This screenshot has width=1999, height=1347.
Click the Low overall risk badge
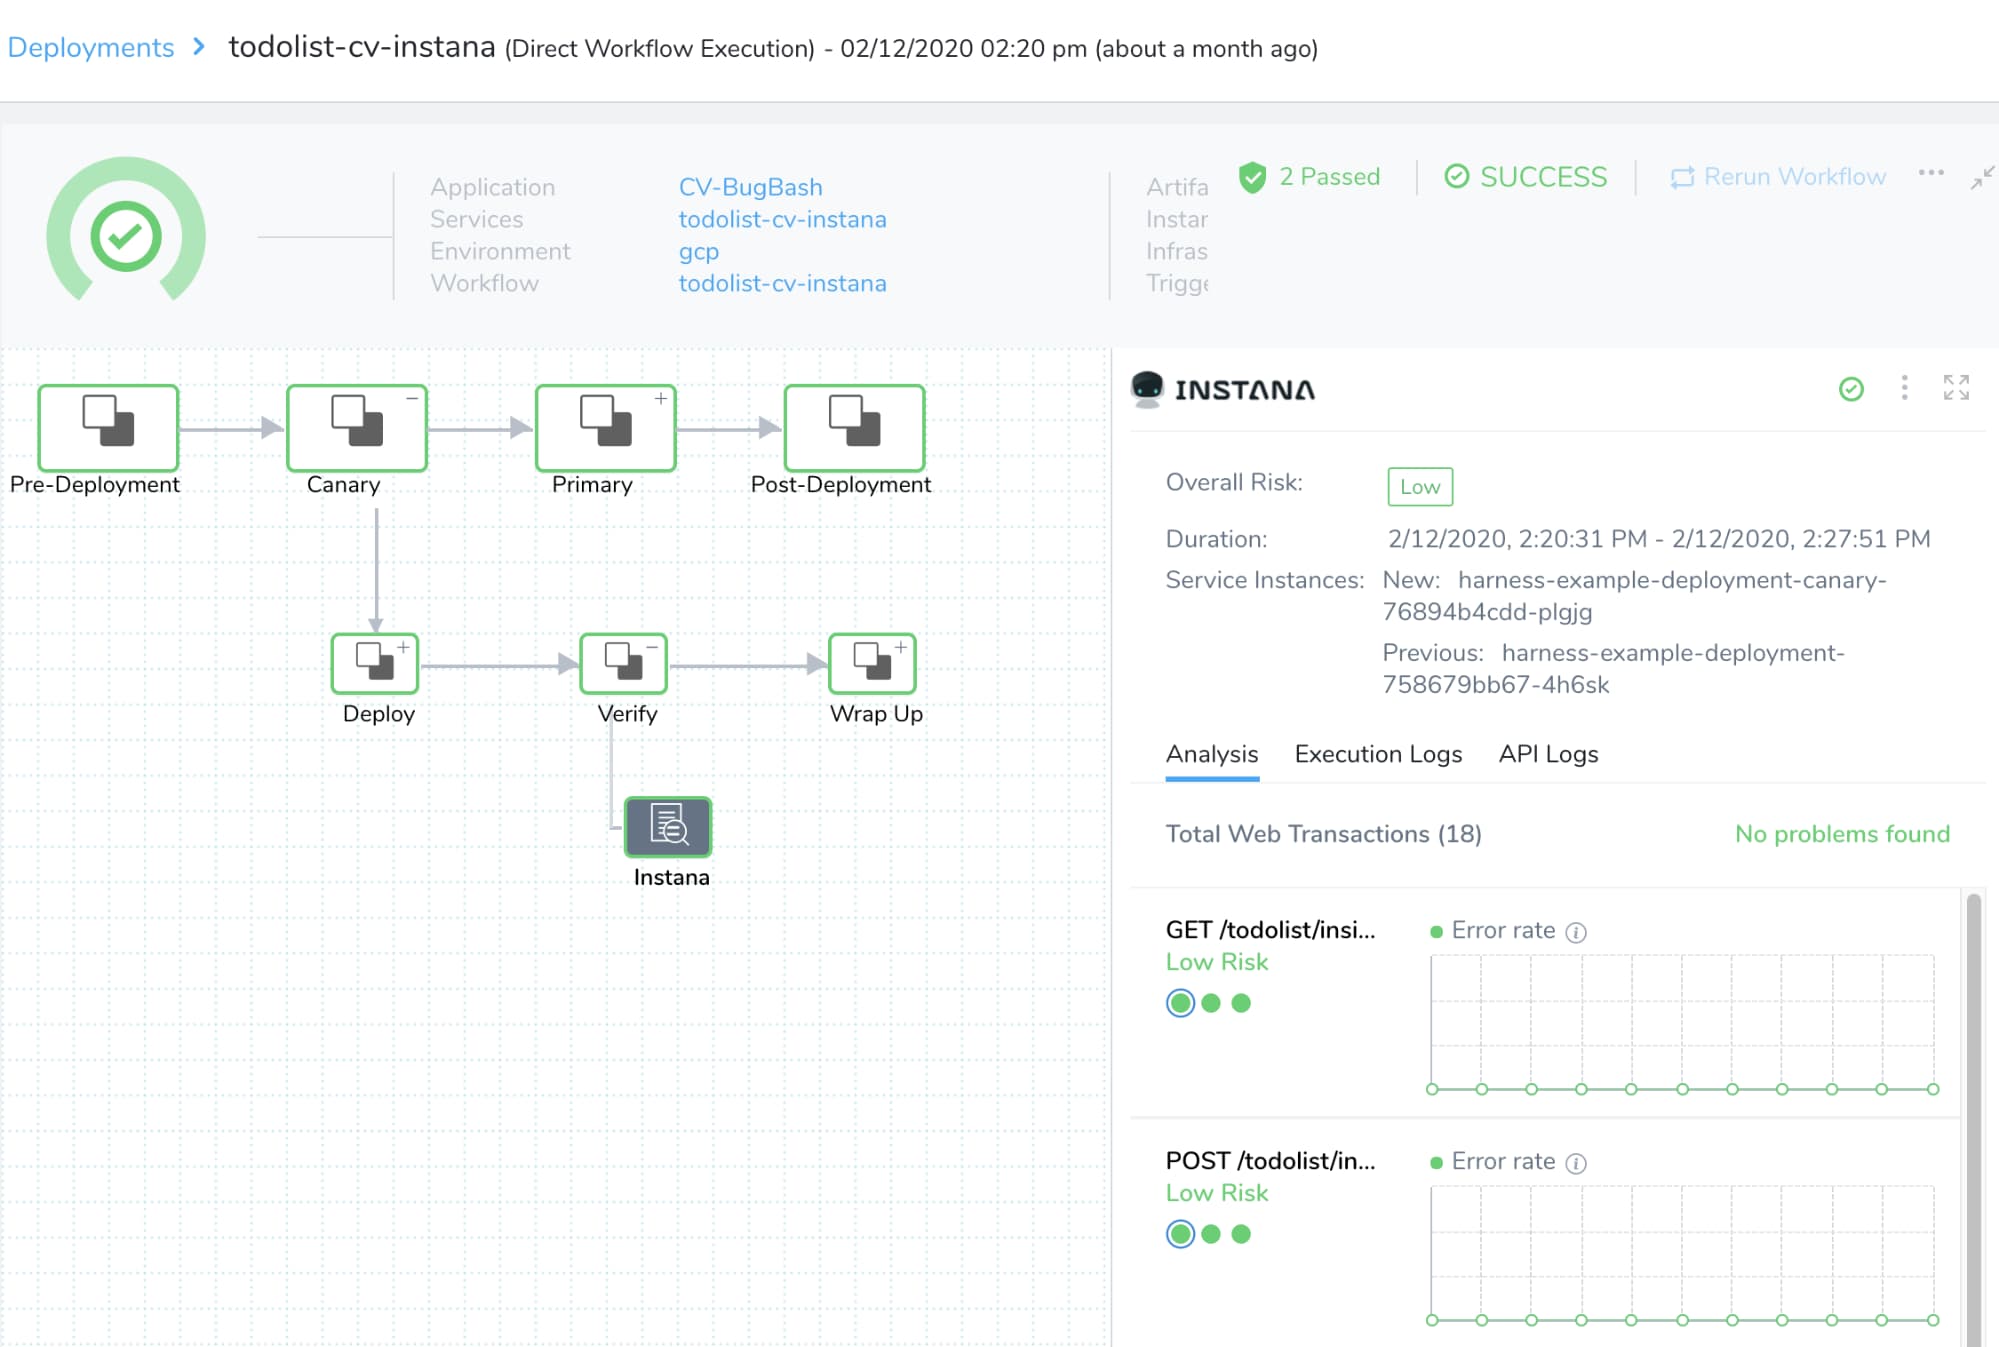[x=1419, y=487]
